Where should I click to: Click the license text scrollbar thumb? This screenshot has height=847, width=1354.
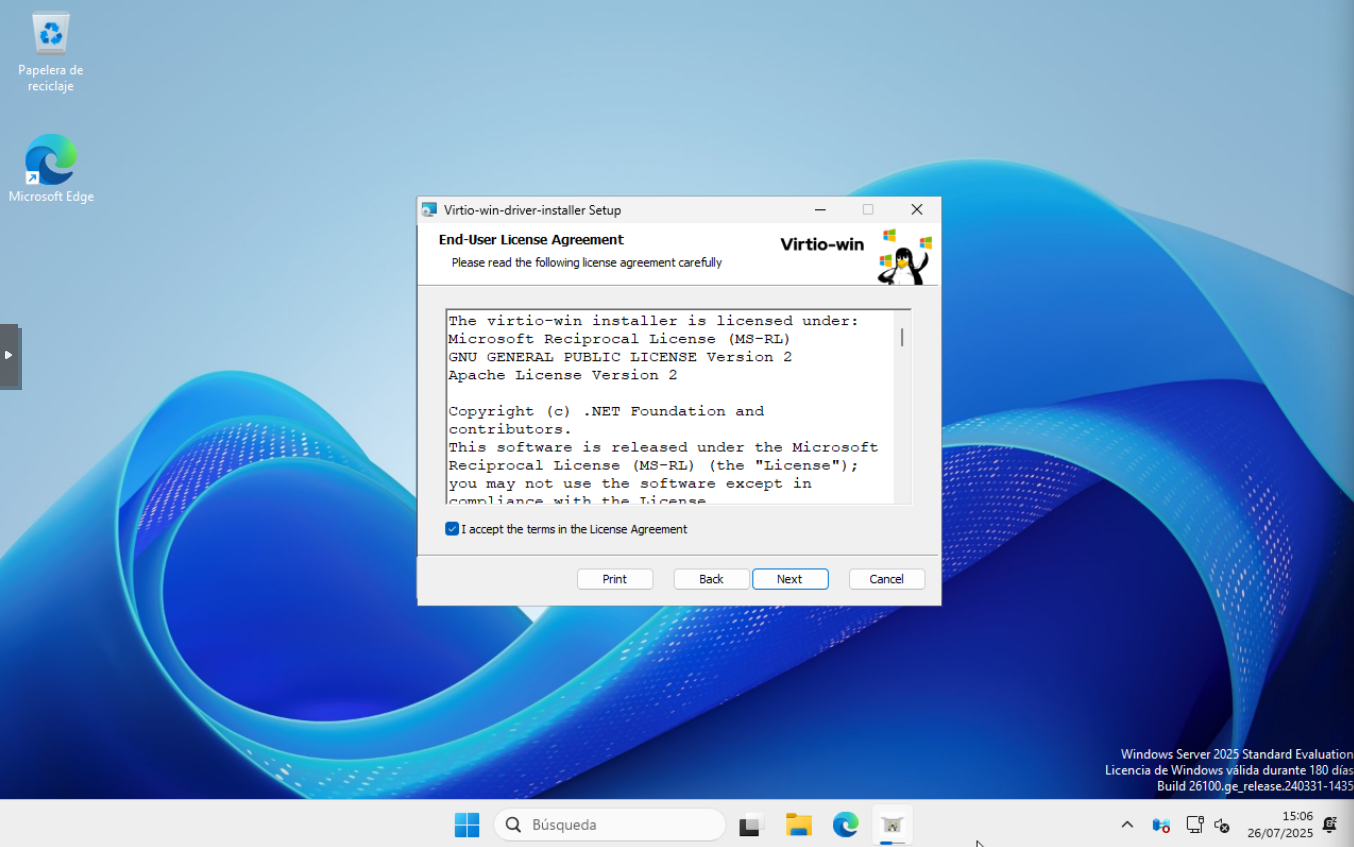(902, 337)
